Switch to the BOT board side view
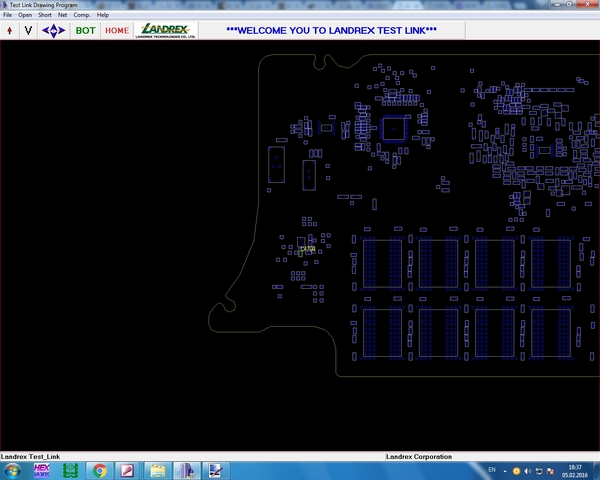 click(86, 31)
